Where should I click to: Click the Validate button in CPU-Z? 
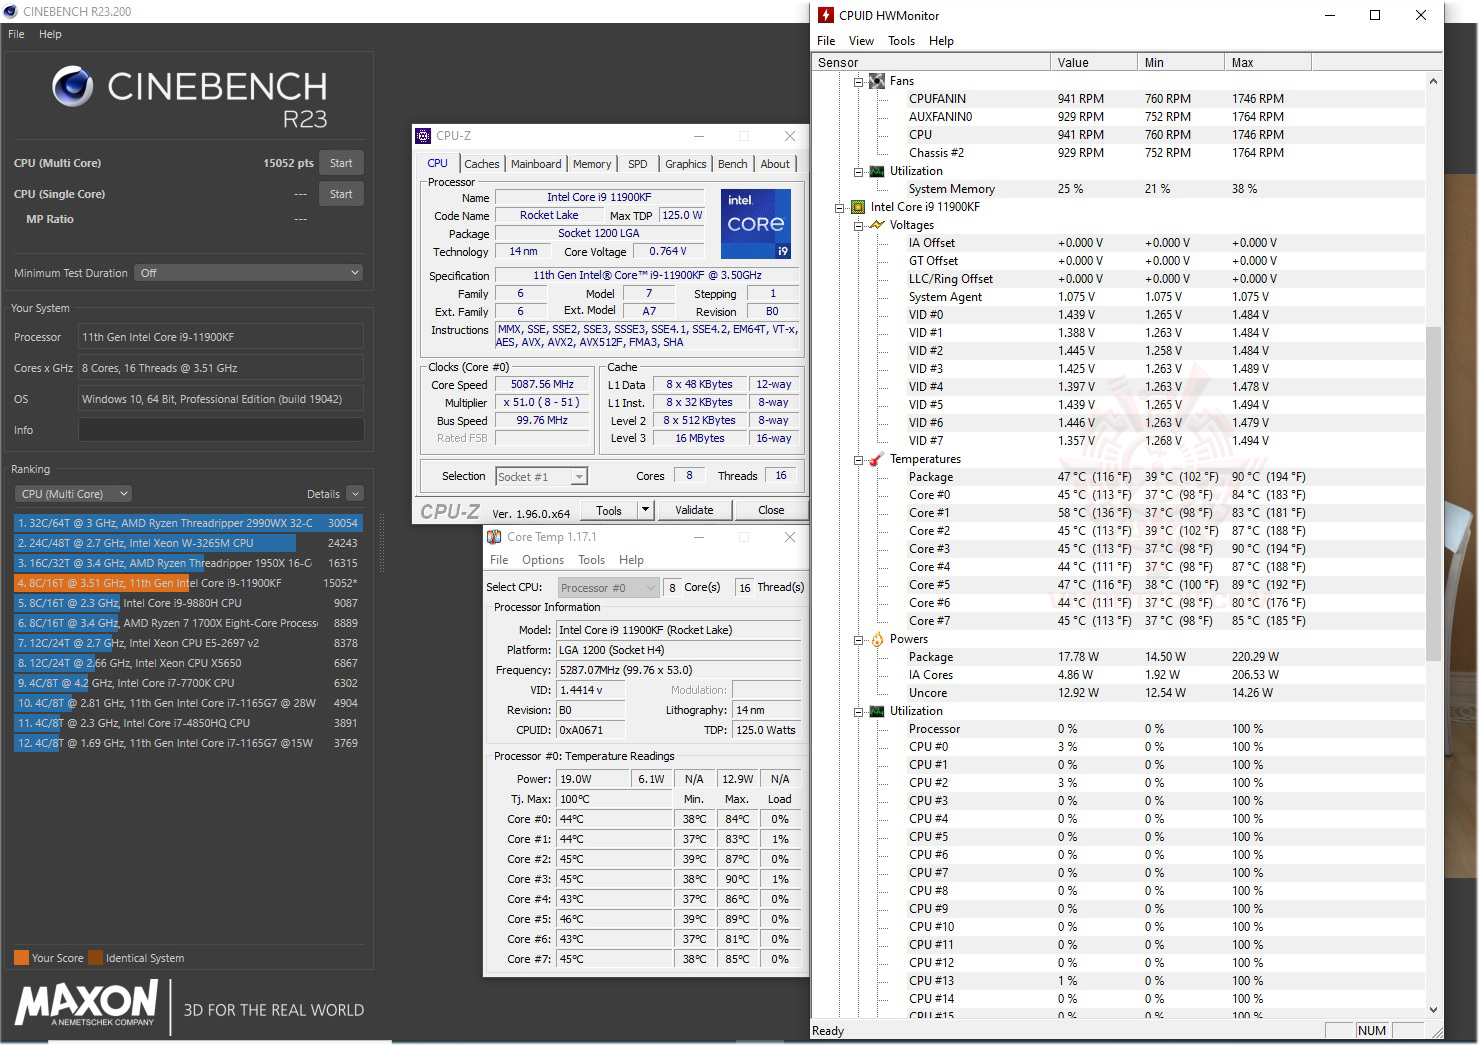point(694,510)
